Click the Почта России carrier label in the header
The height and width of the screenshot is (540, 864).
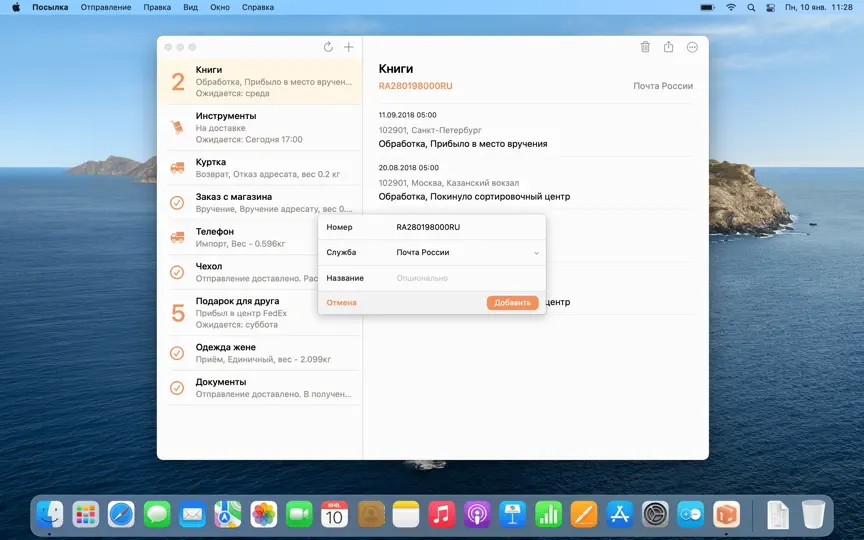point(663,86)
